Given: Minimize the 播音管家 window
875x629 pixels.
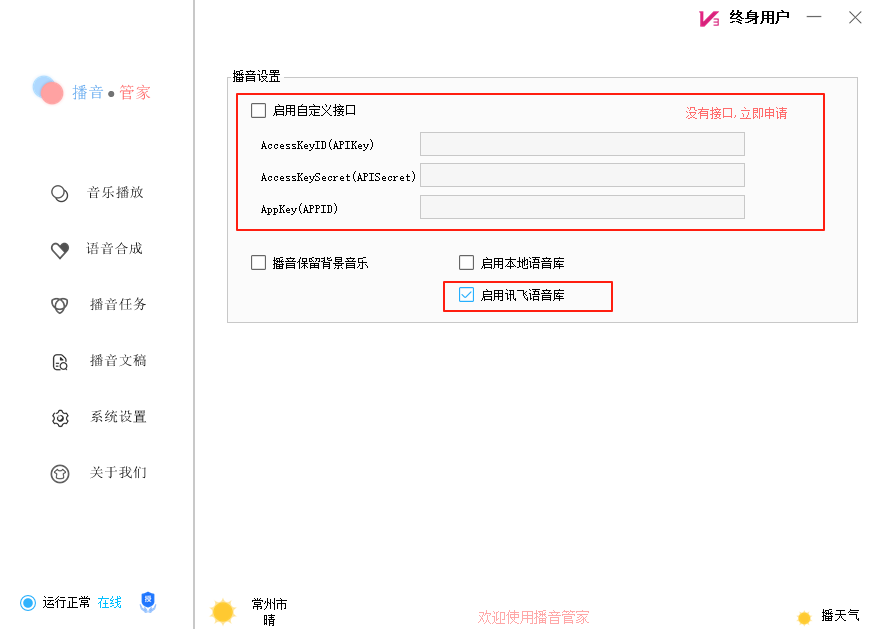Looking at the screenshot, I should click(x=814, y=17).
